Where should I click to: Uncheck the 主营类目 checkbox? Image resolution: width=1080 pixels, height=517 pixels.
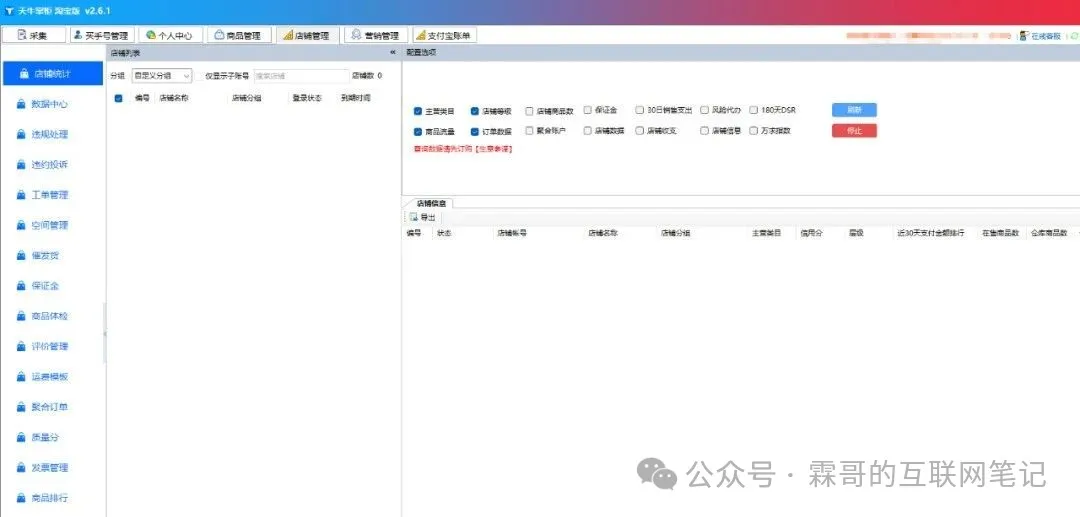click(418, 111)
